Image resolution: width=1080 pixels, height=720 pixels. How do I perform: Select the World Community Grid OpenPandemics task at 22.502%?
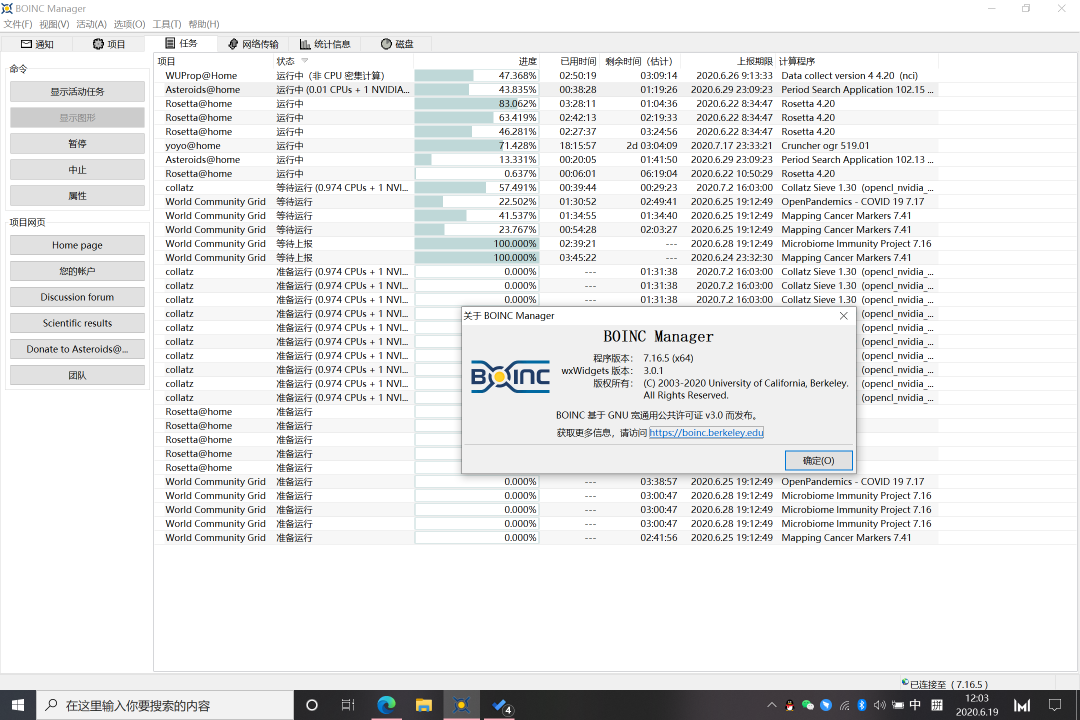click(x=546, y=202)
